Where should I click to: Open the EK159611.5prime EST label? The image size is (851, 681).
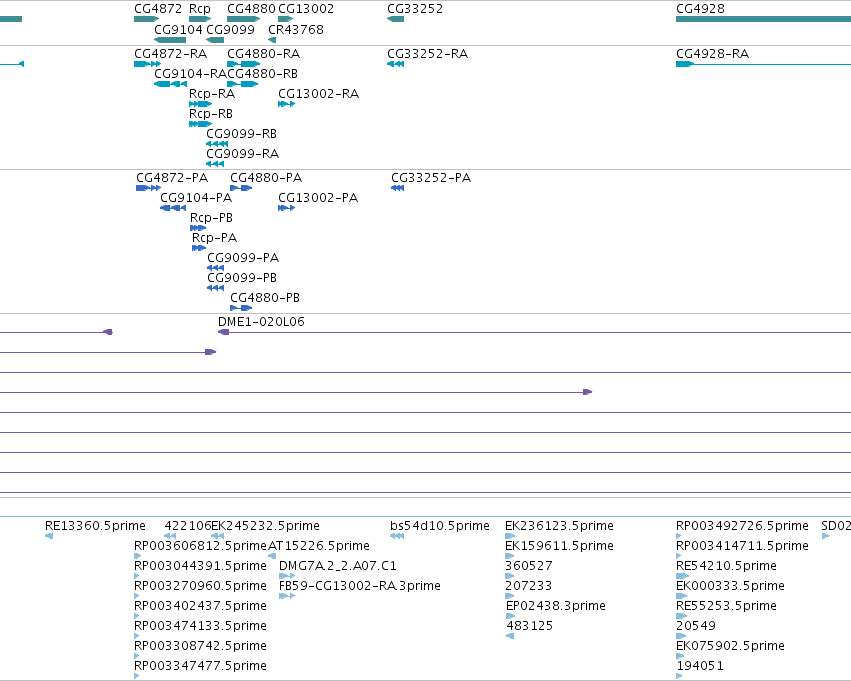point(560,546)
